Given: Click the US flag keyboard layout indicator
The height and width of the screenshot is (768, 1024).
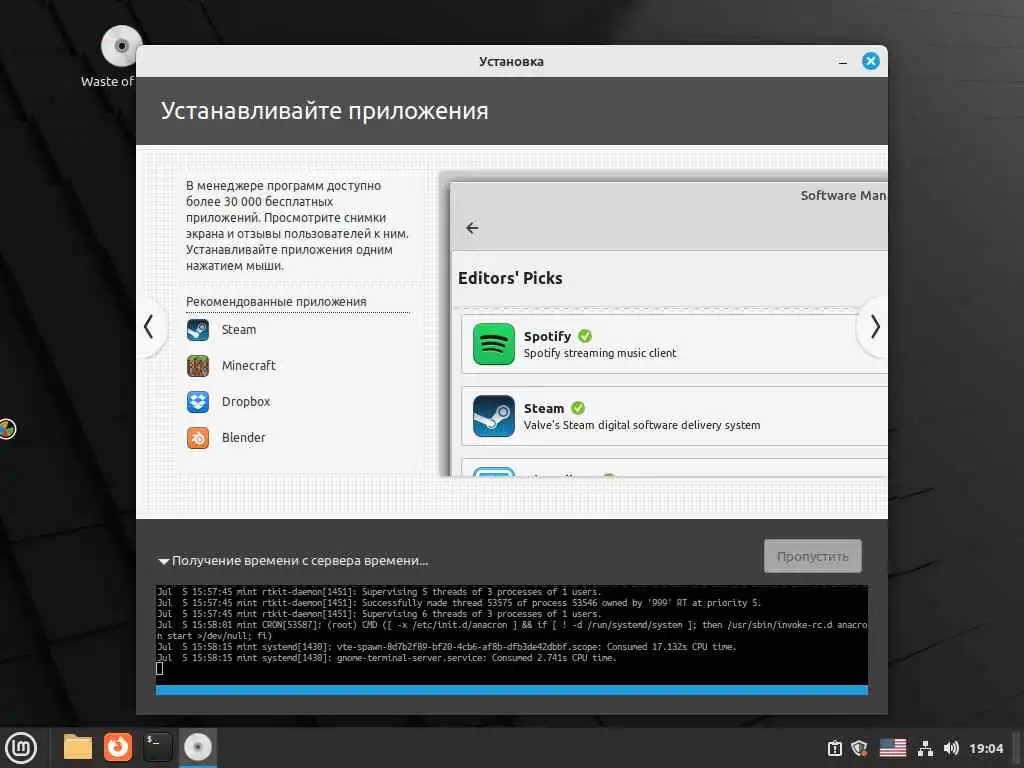Looking at the screenshot, I should 892,748.
